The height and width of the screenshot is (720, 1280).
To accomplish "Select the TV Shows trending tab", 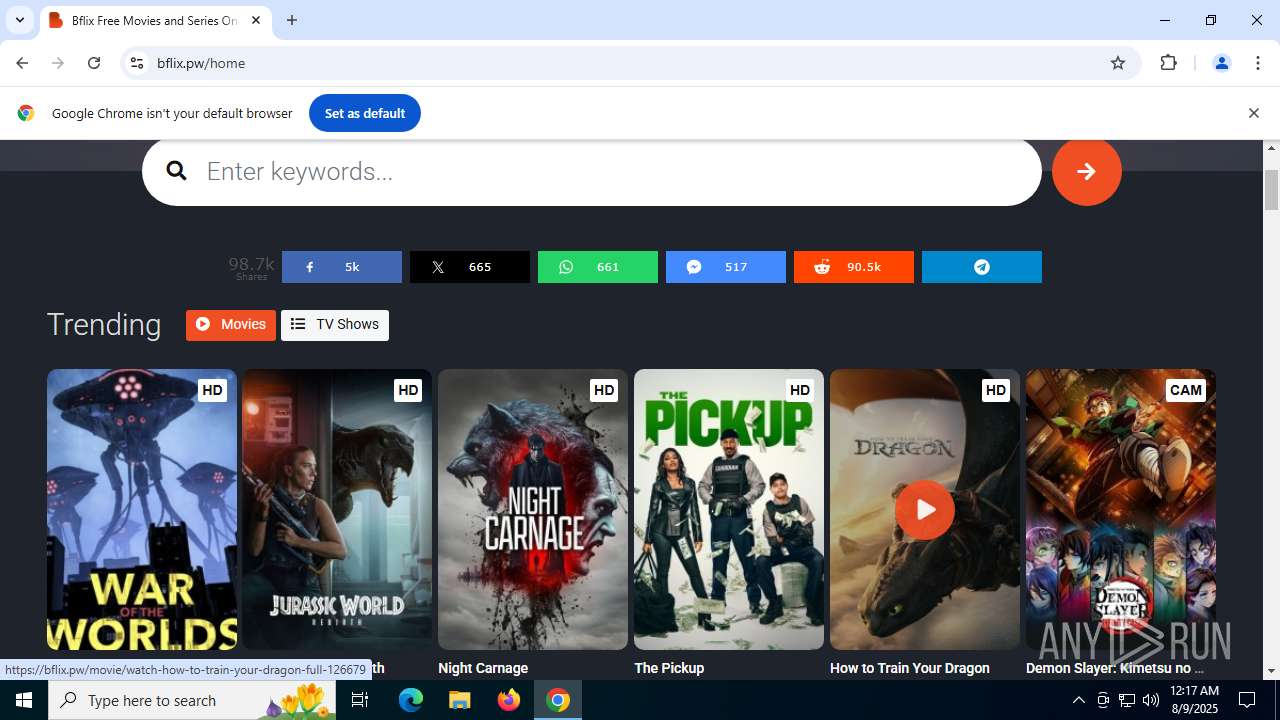I will click(x=335, y=324).
